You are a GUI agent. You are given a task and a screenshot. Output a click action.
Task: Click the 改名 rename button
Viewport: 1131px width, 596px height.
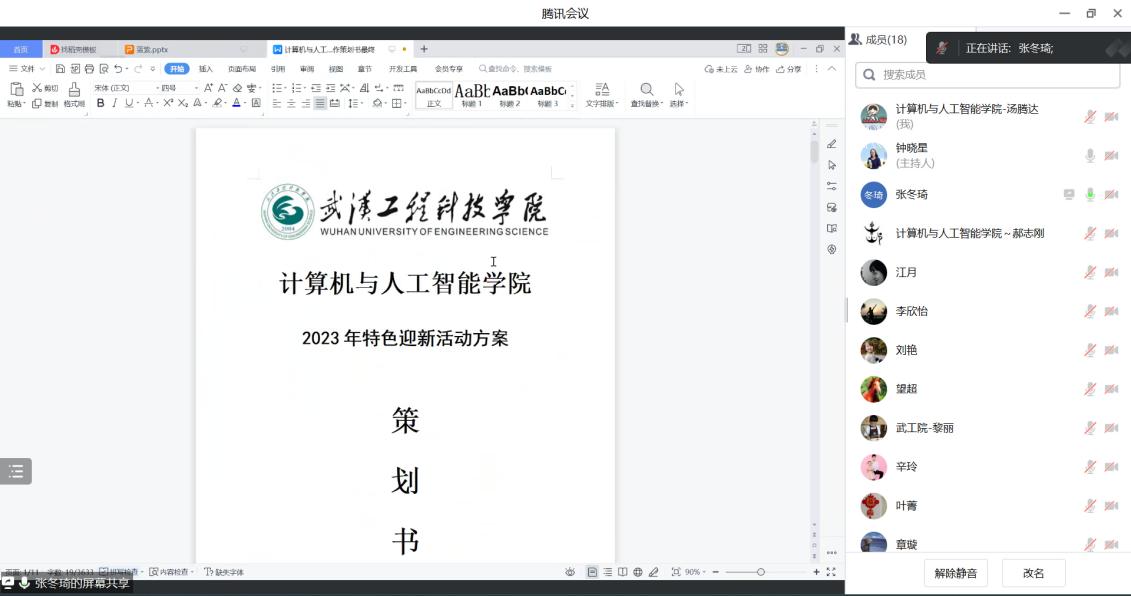(1033, 573)
